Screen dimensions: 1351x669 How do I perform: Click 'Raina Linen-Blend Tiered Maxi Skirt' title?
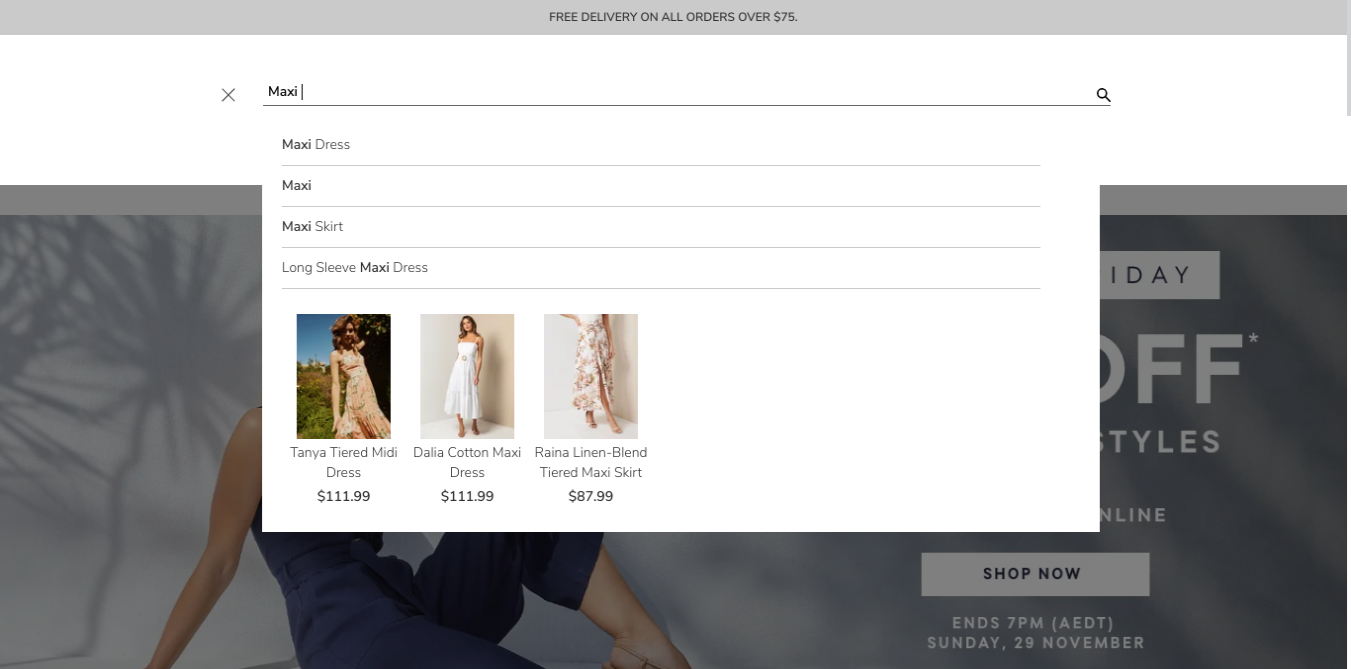coord(591,462)
